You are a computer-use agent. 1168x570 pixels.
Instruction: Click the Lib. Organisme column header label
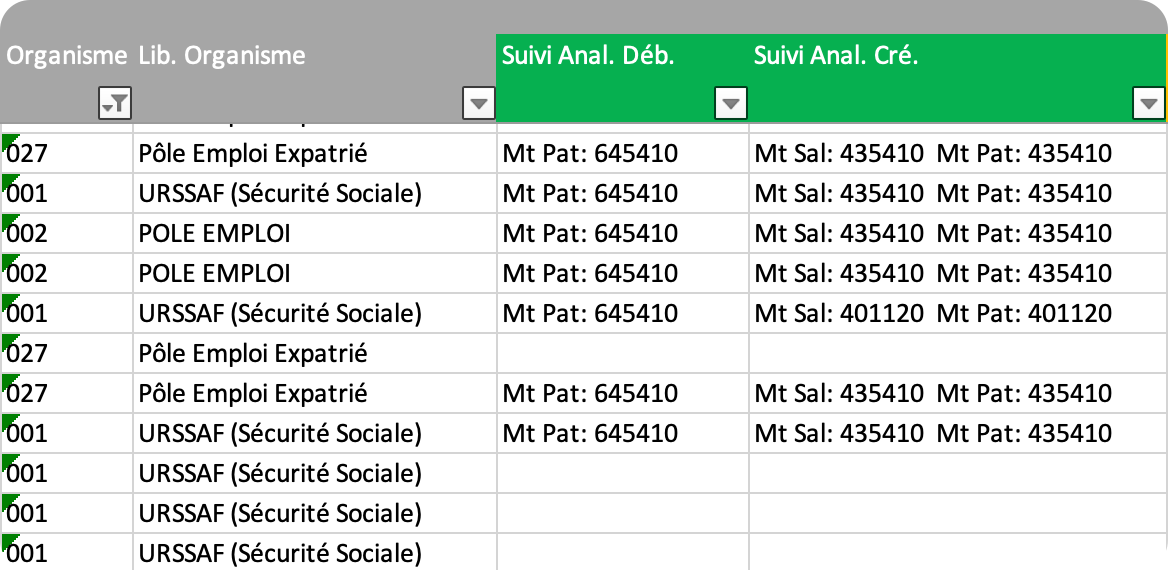tap(222, 56)
